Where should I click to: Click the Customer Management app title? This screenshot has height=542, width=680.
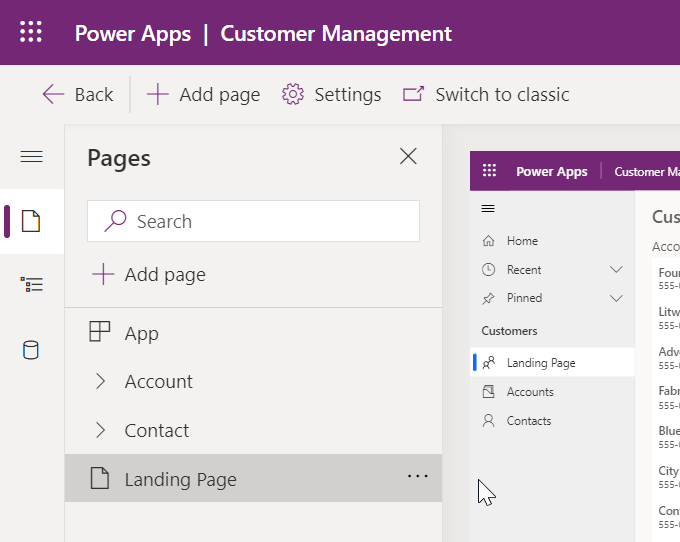336,34
